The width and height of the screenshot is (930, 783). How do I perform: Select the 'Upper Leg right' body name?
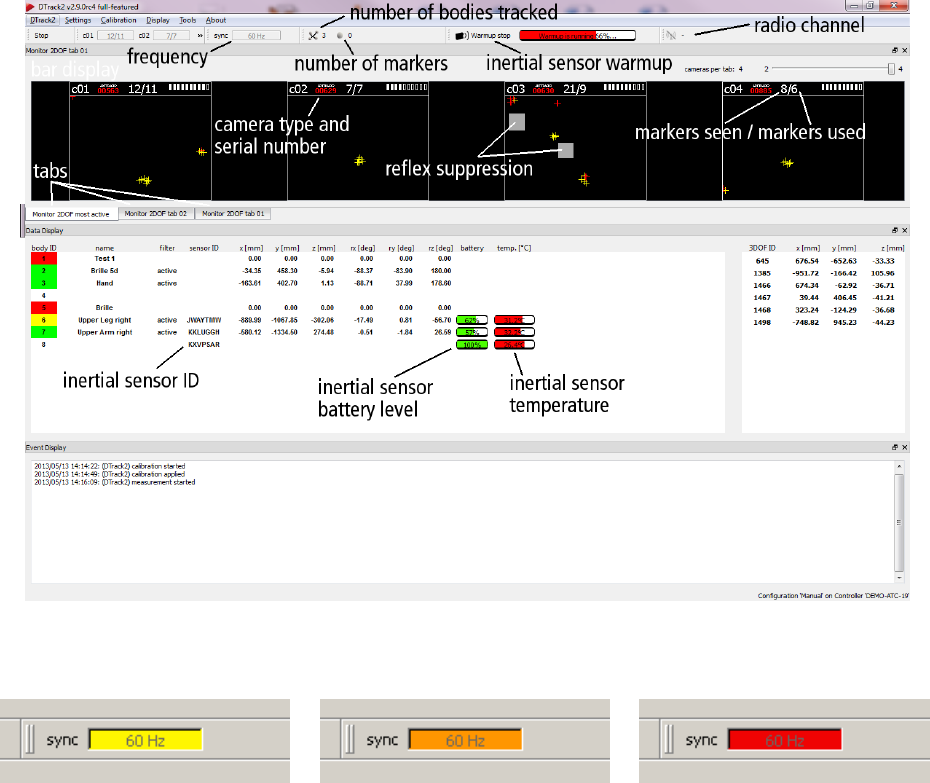pos(104,320)
